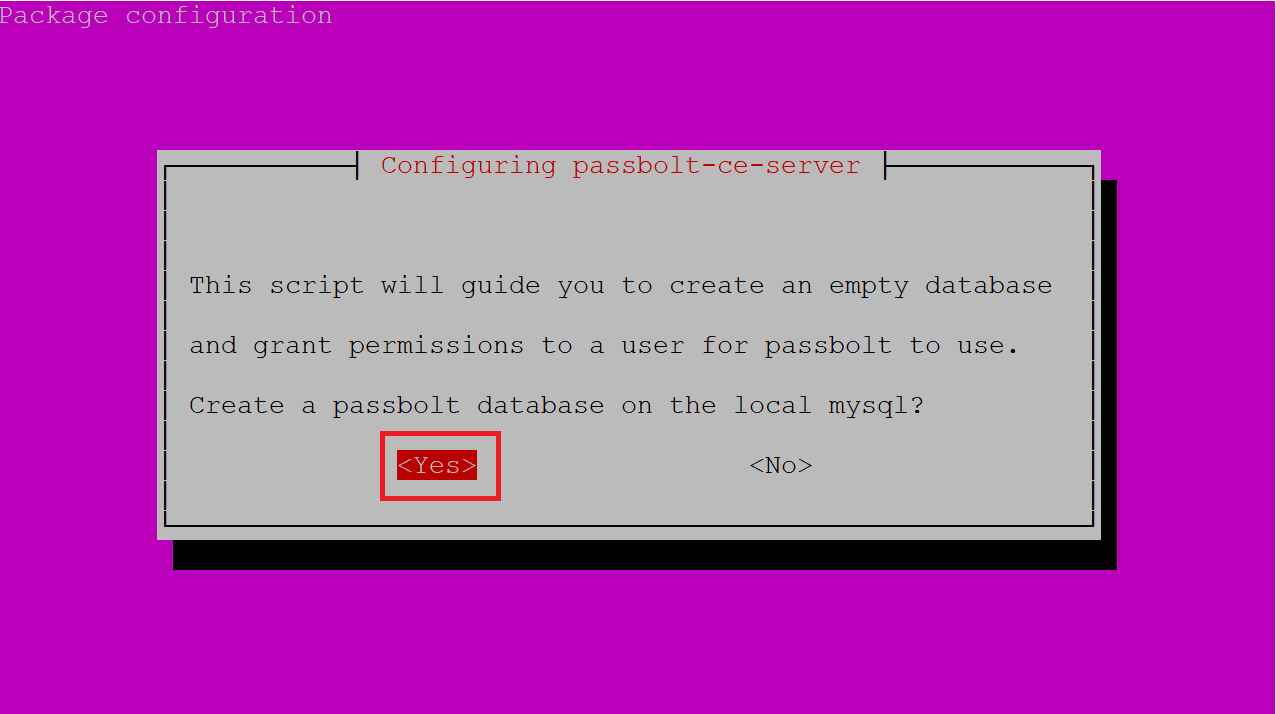The image size is (1276, 714).
Task: Click "passbolt-ce-server" in the dialog title
Action: (716, 165)
